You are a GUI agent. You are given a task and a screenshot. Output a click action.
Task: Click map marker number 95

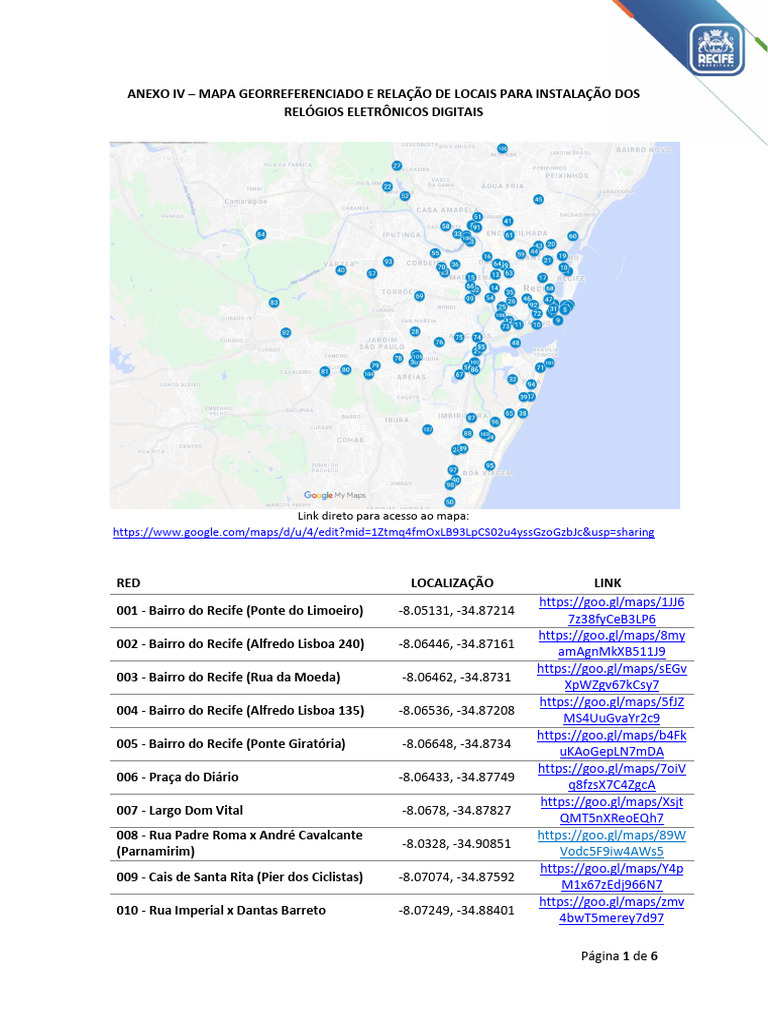[x=490, y=466]
